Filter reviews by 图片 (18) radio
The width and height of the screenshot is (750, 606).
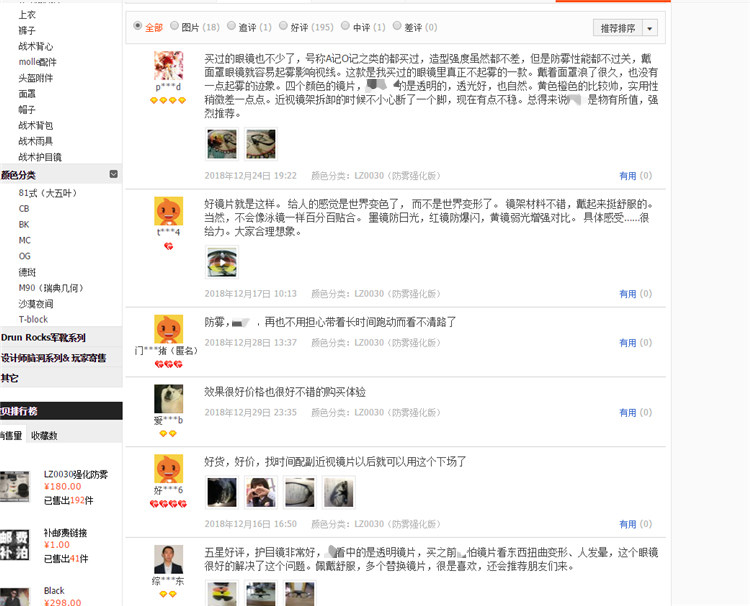click(x=175, y=26)
